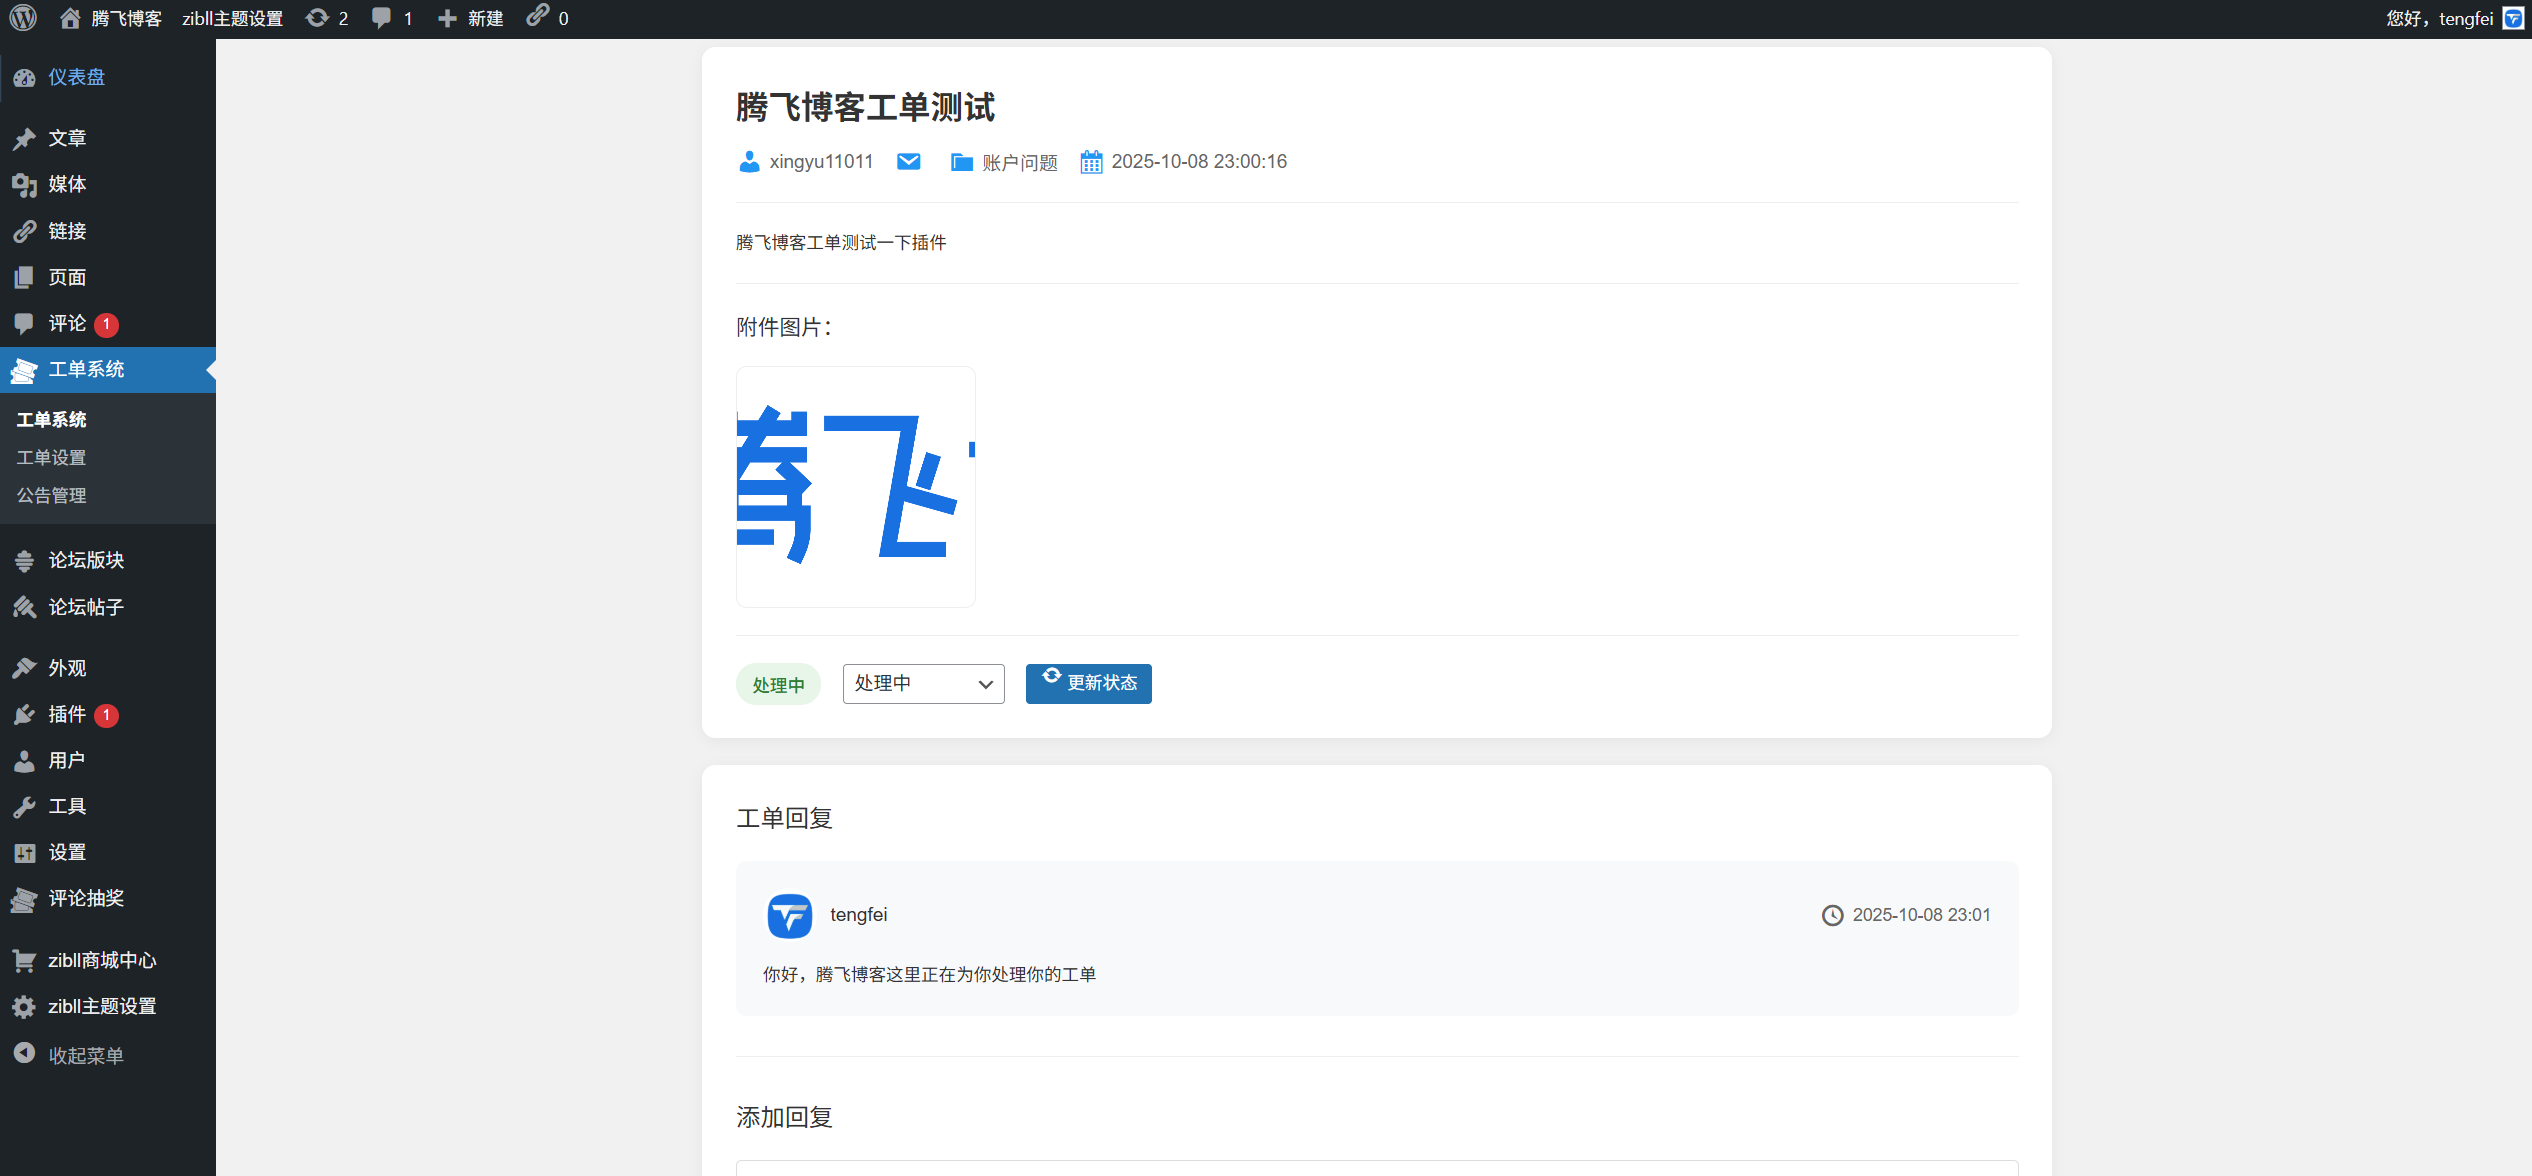Click the calendar icon beside the ticket date

(1091, 161)
